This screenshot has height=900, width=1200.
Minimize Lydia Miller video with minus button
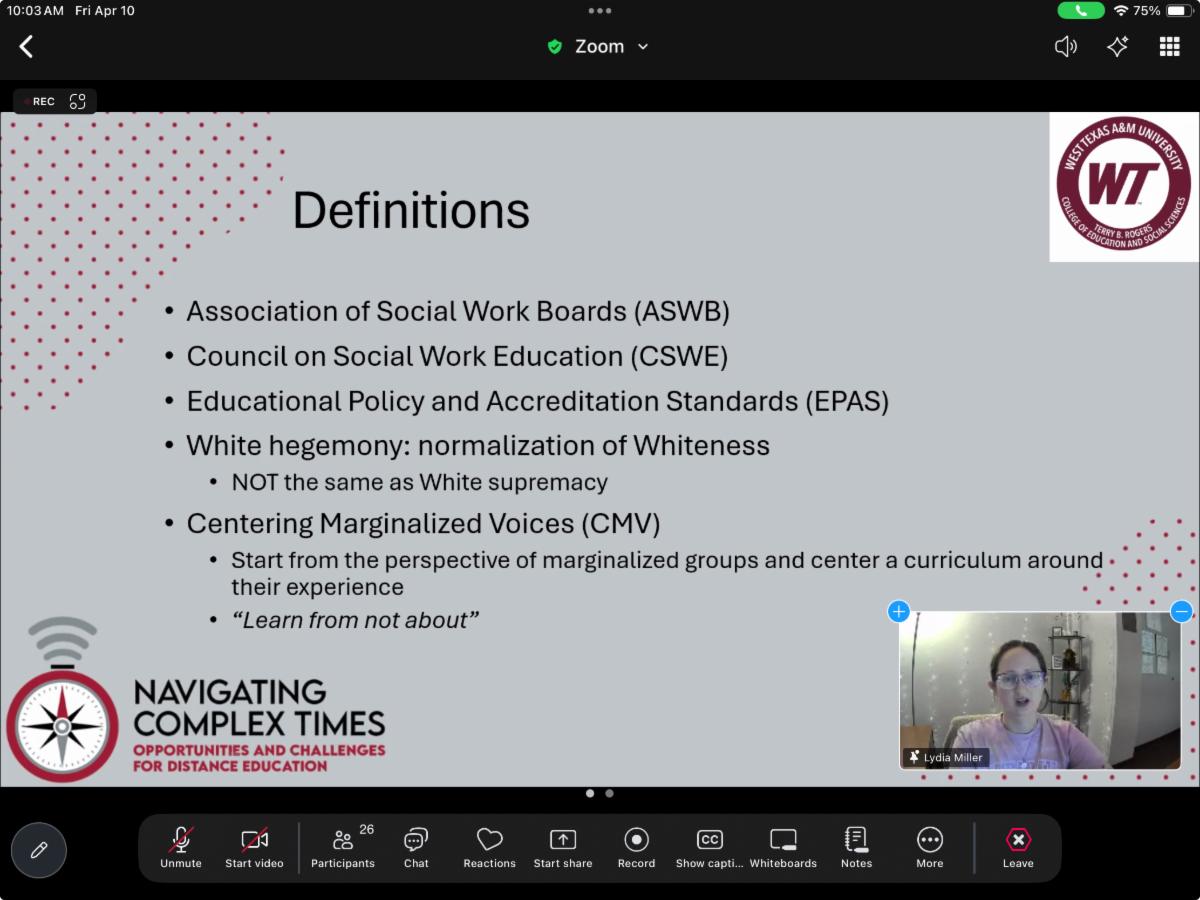[x=1181, y=611]
